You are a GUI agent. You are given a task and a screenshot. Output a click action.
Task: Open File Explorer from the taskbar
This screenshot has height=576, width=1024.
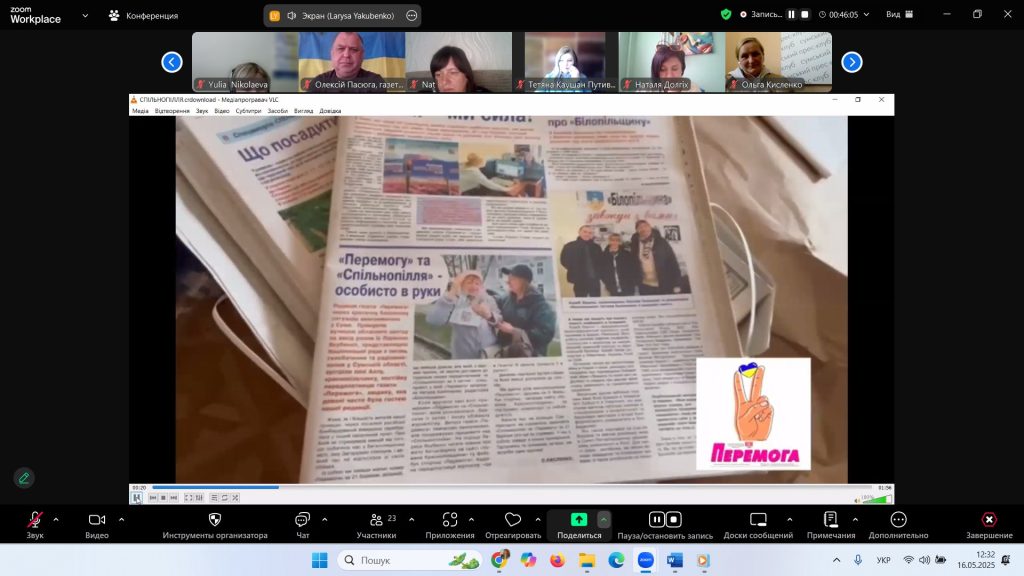[586, 560]
